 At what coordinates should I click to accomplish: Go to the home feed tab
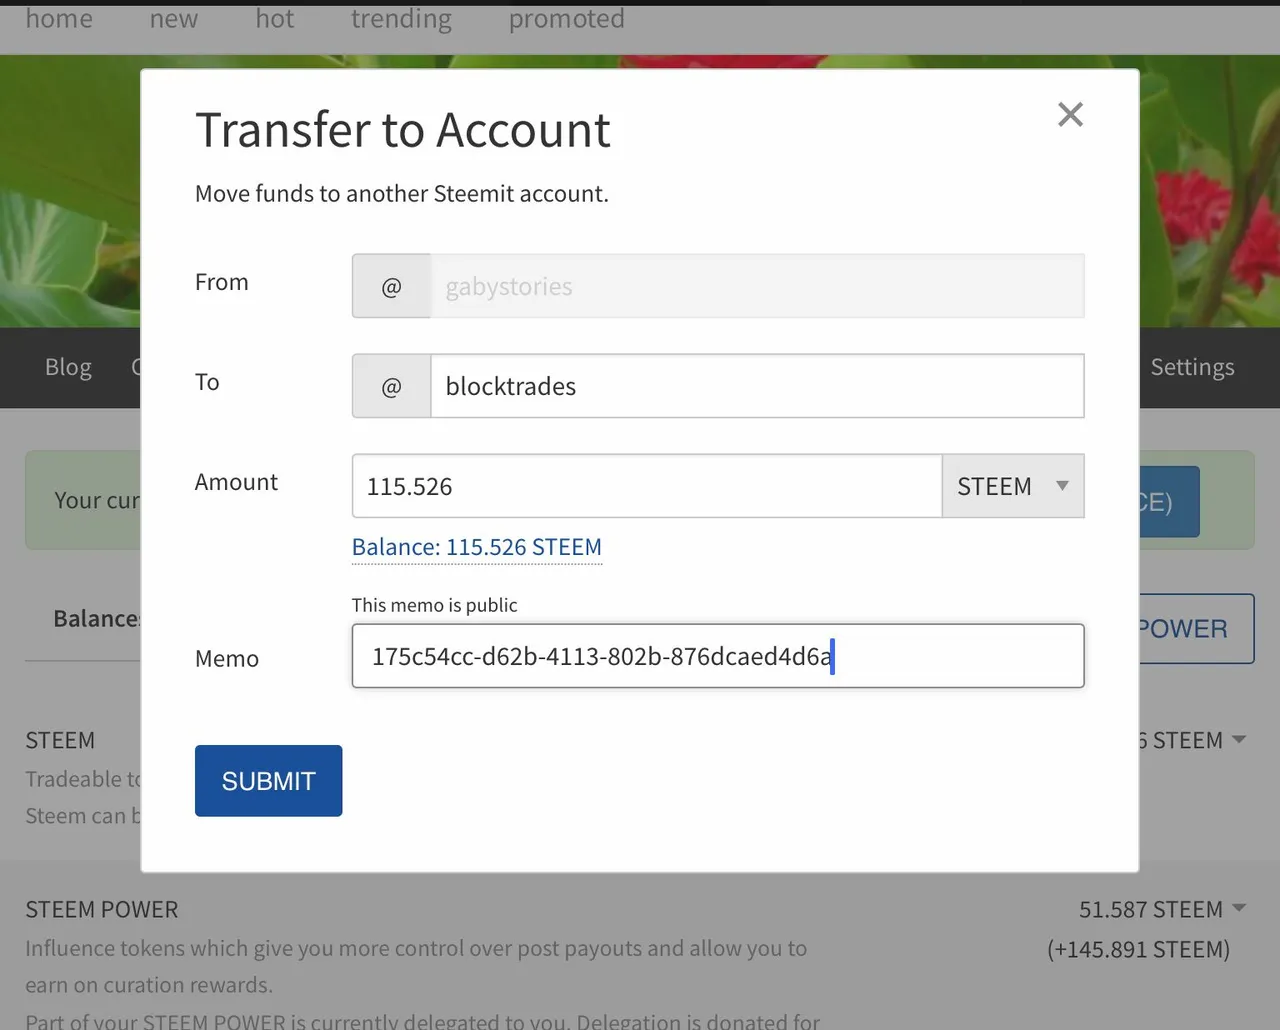(x=59, y=20)
